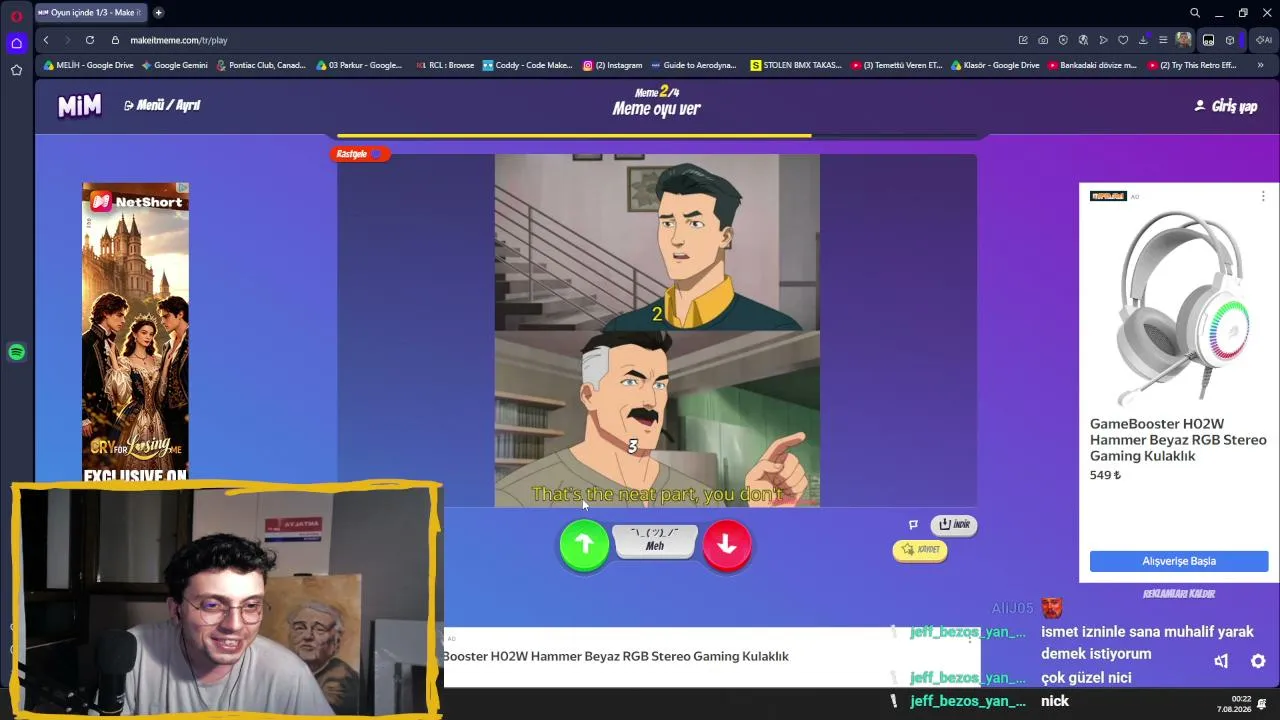Open the bookmarks star in Opera sidebar
Screen dimensions: 1280x720
click(16, 70)
